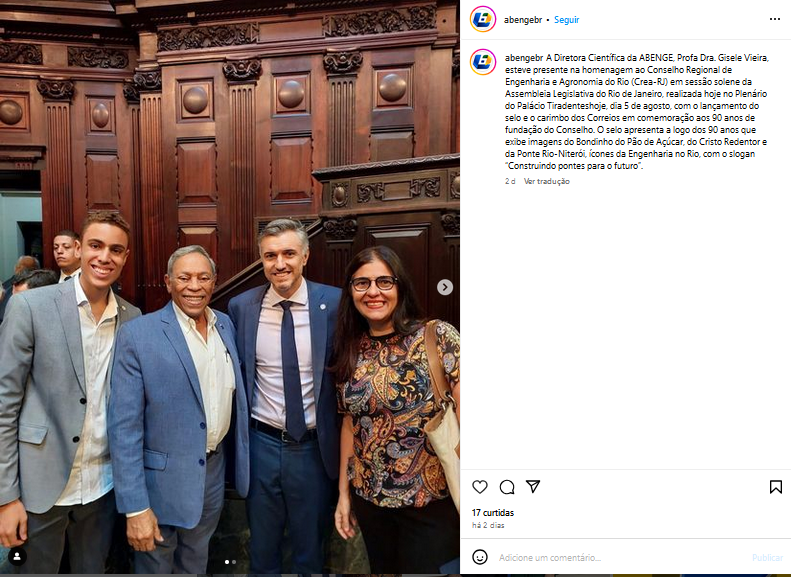Go to next photo with arrow
Viewport: 791px width, 577px height.
tap(444, 287)
